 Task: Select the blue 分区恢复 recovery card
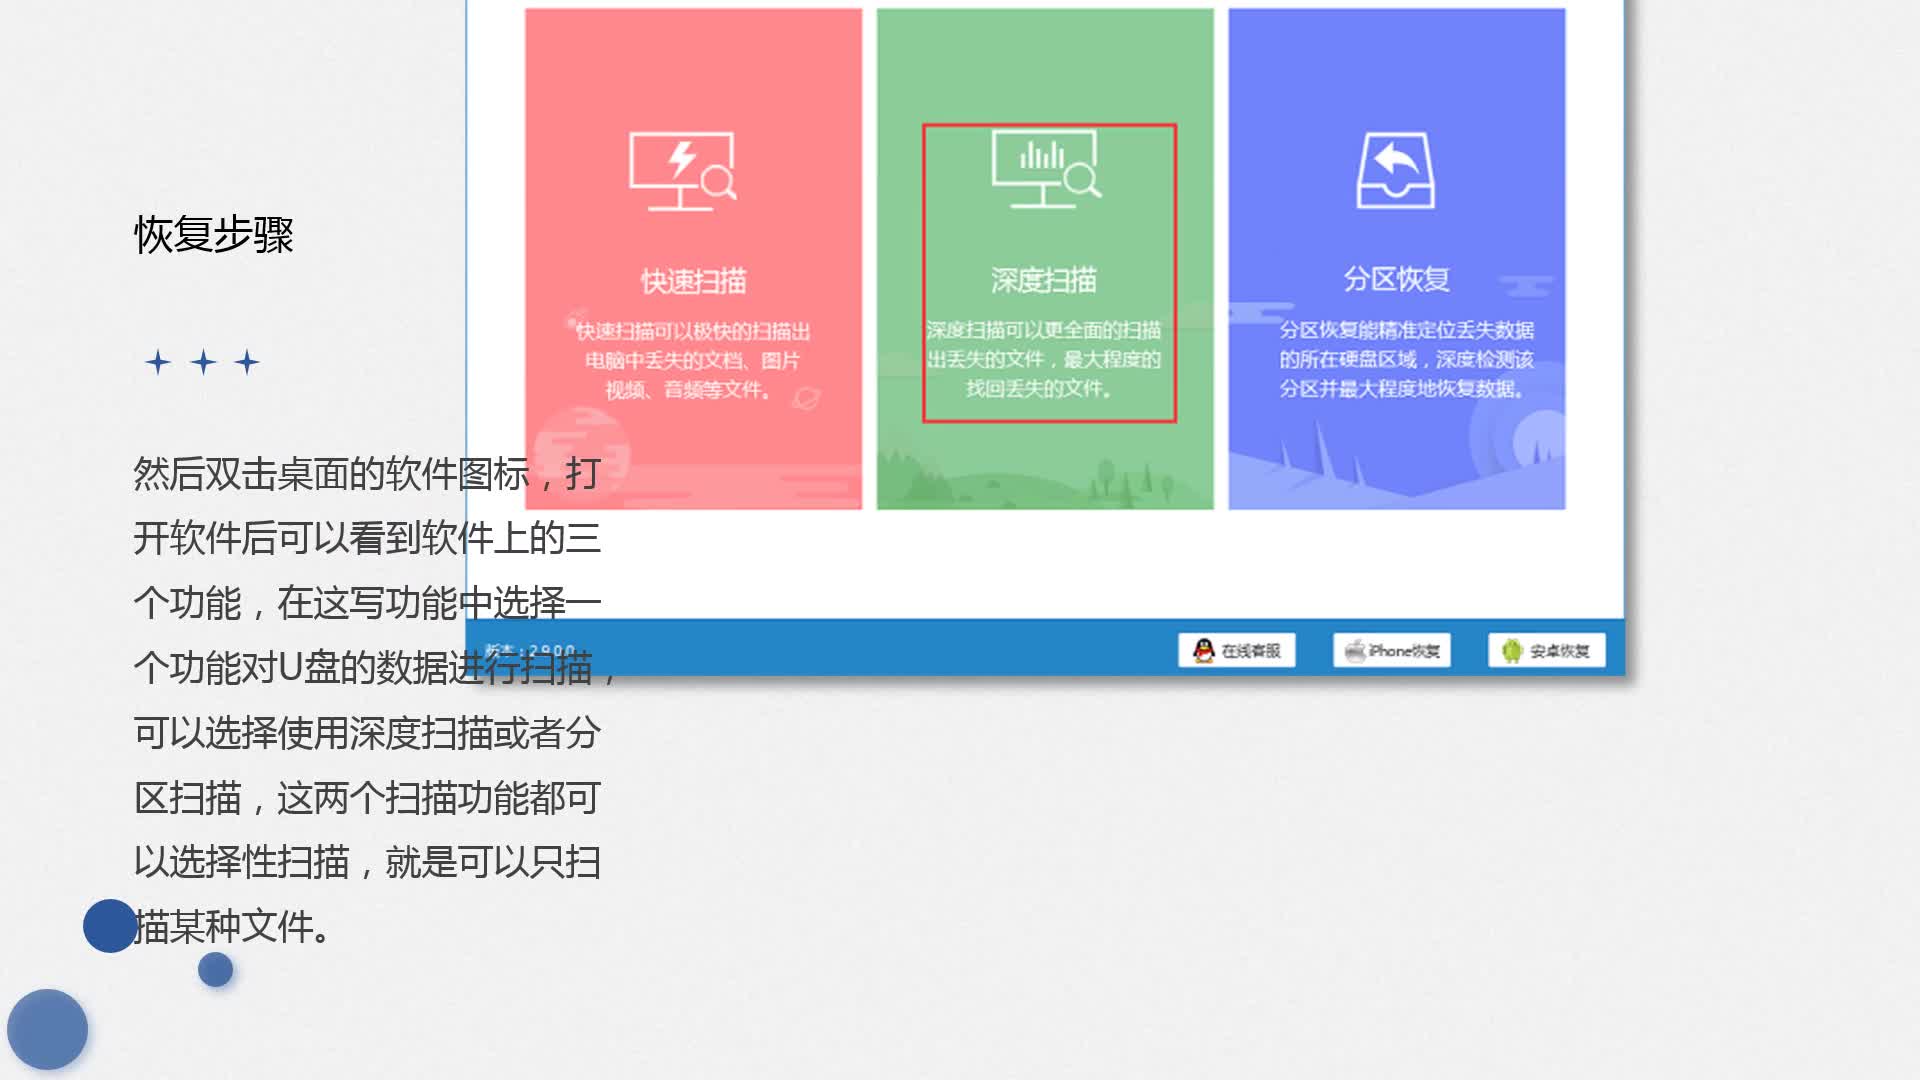coord(1396,260)
